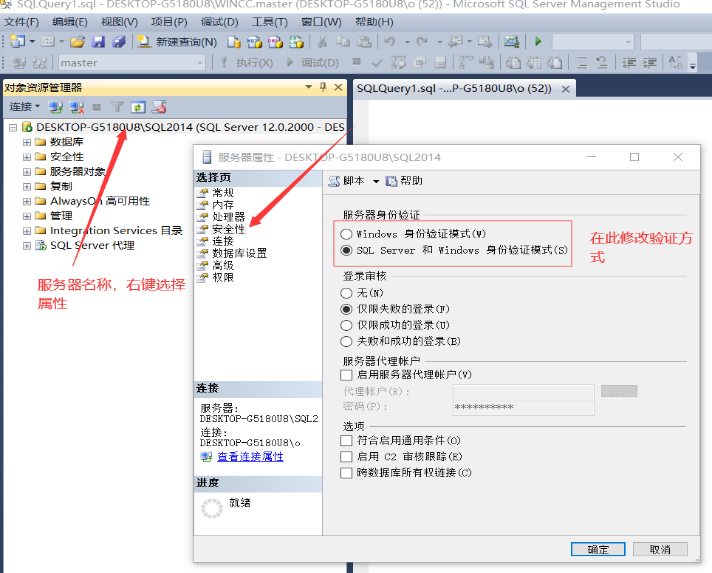The width and height of the screenshot is (712, 573).
Task: Click the Cut scissors icon
Action: pos(322,42)
